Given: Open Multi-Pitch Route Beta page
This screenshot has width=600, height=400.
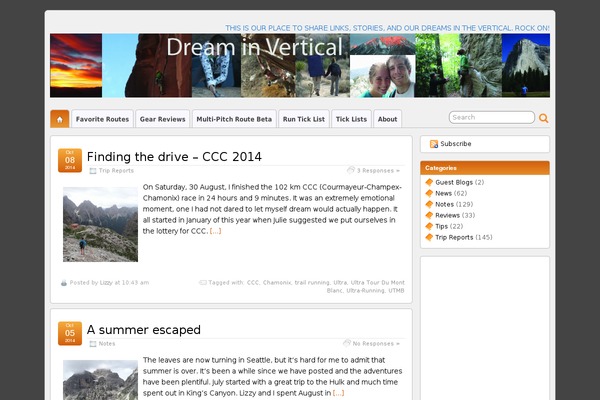Looking at the screenshot, I should 234,119.
